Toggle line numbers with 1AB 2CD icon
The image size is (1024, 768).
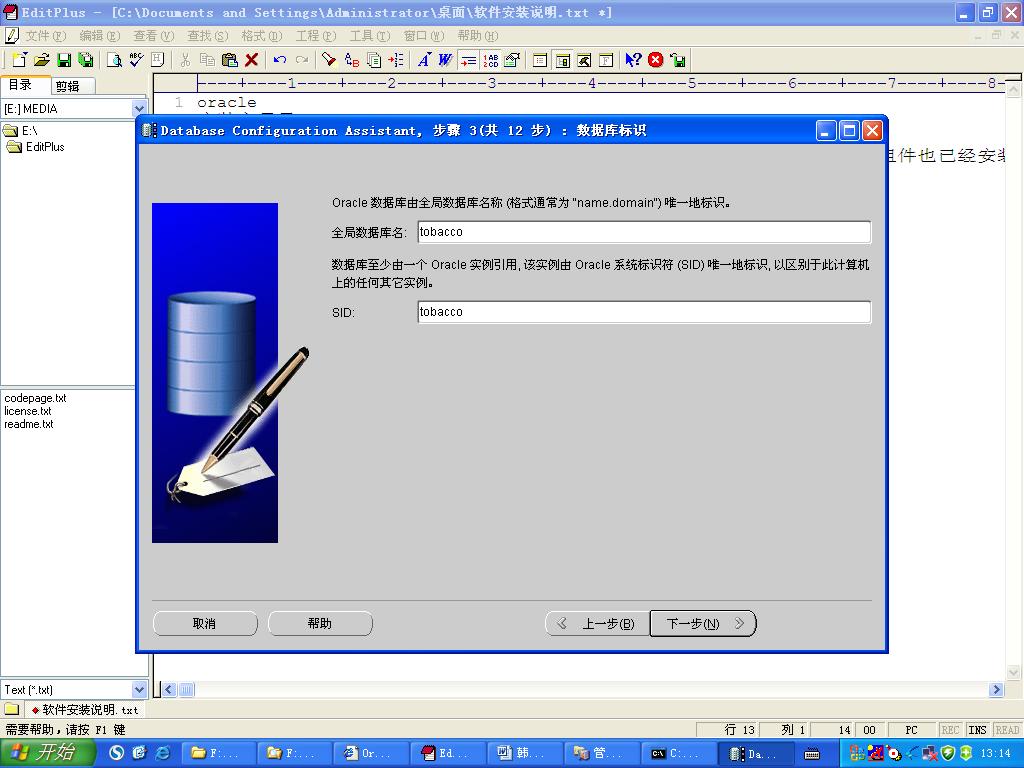click(x=491, y=60)
